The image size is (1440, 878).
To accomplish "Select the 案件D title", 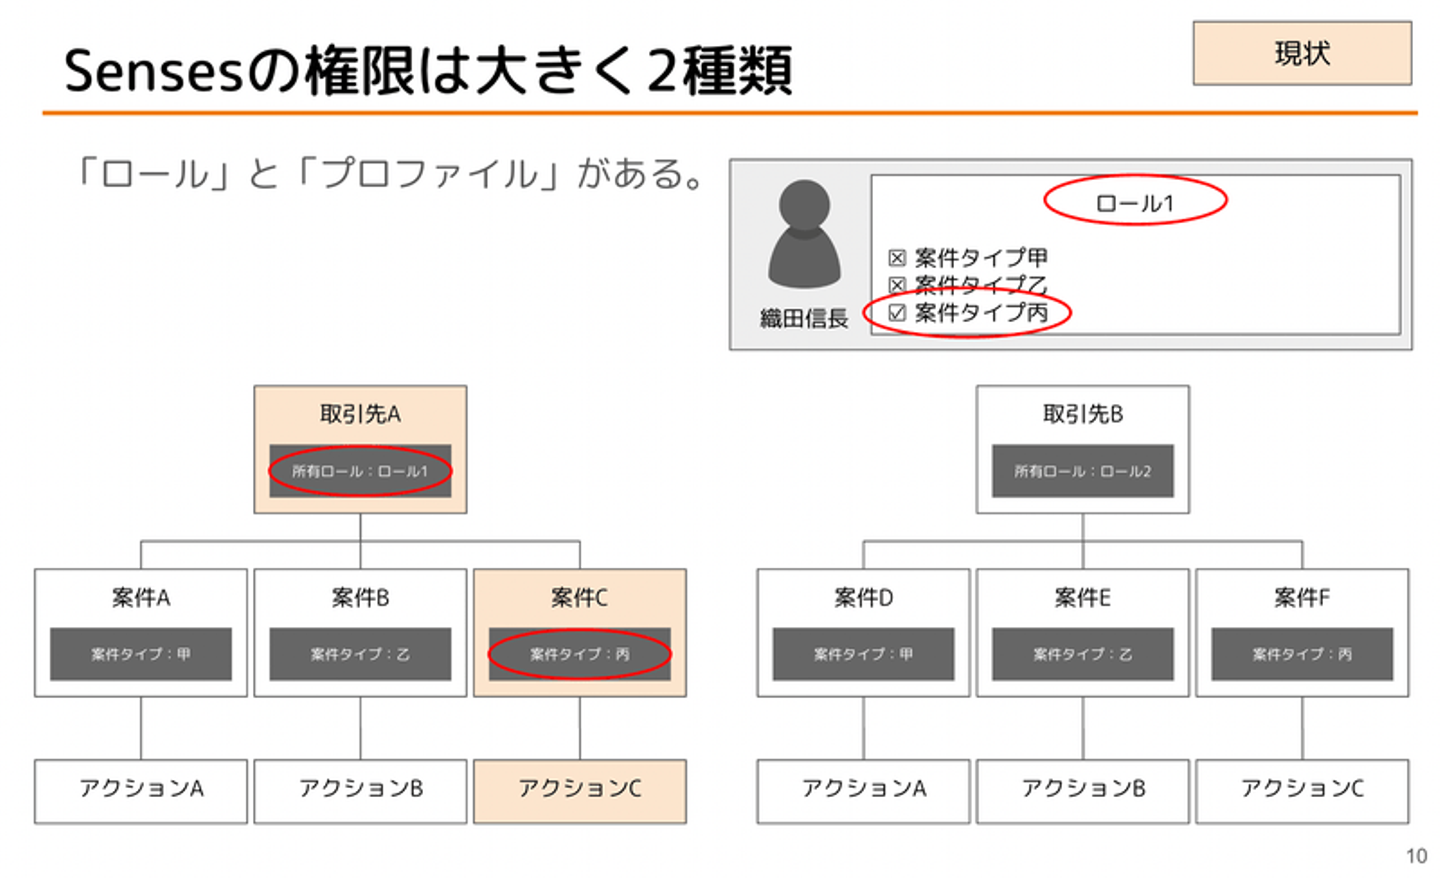I will click(x=864, y=598).
